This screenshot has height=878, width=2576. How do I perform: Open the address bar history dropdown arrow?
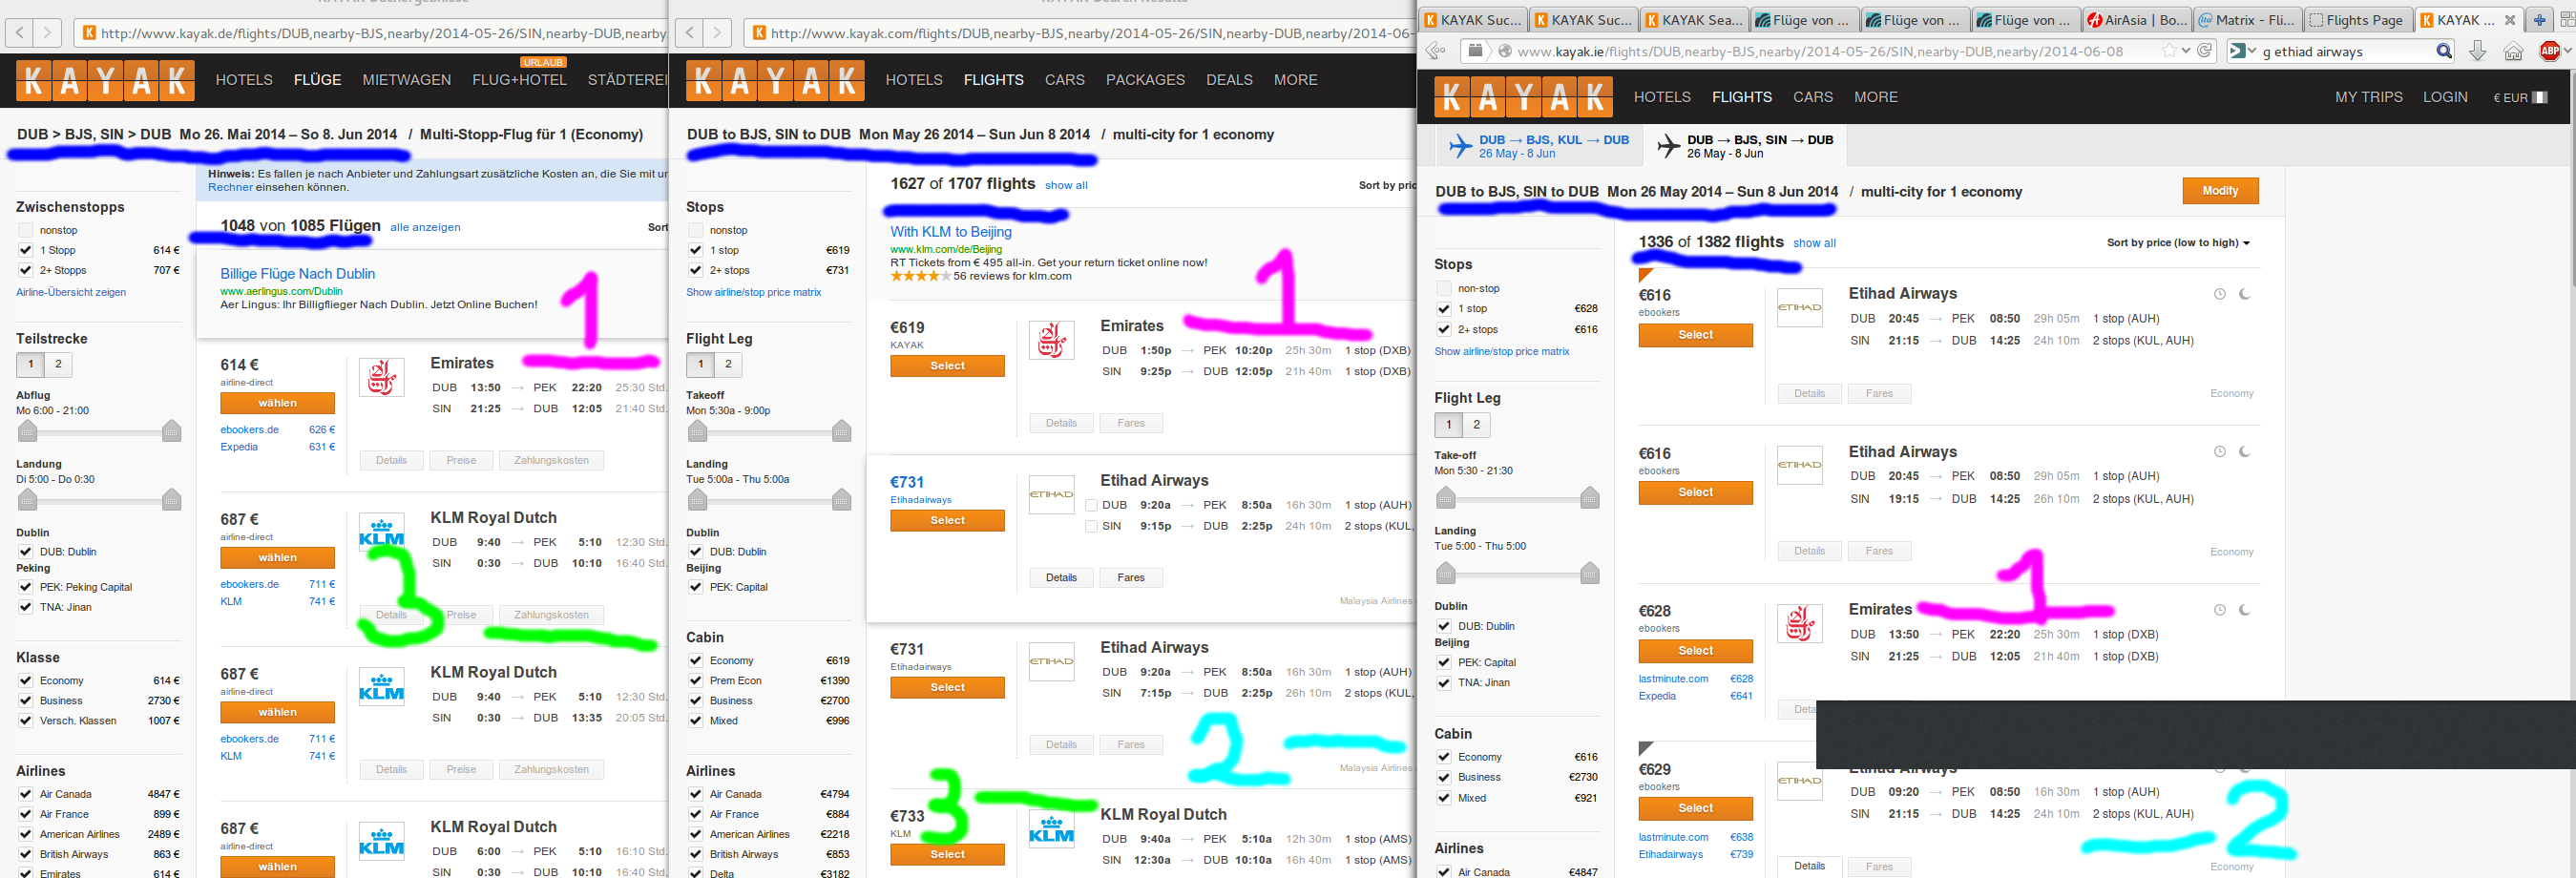2186,51
